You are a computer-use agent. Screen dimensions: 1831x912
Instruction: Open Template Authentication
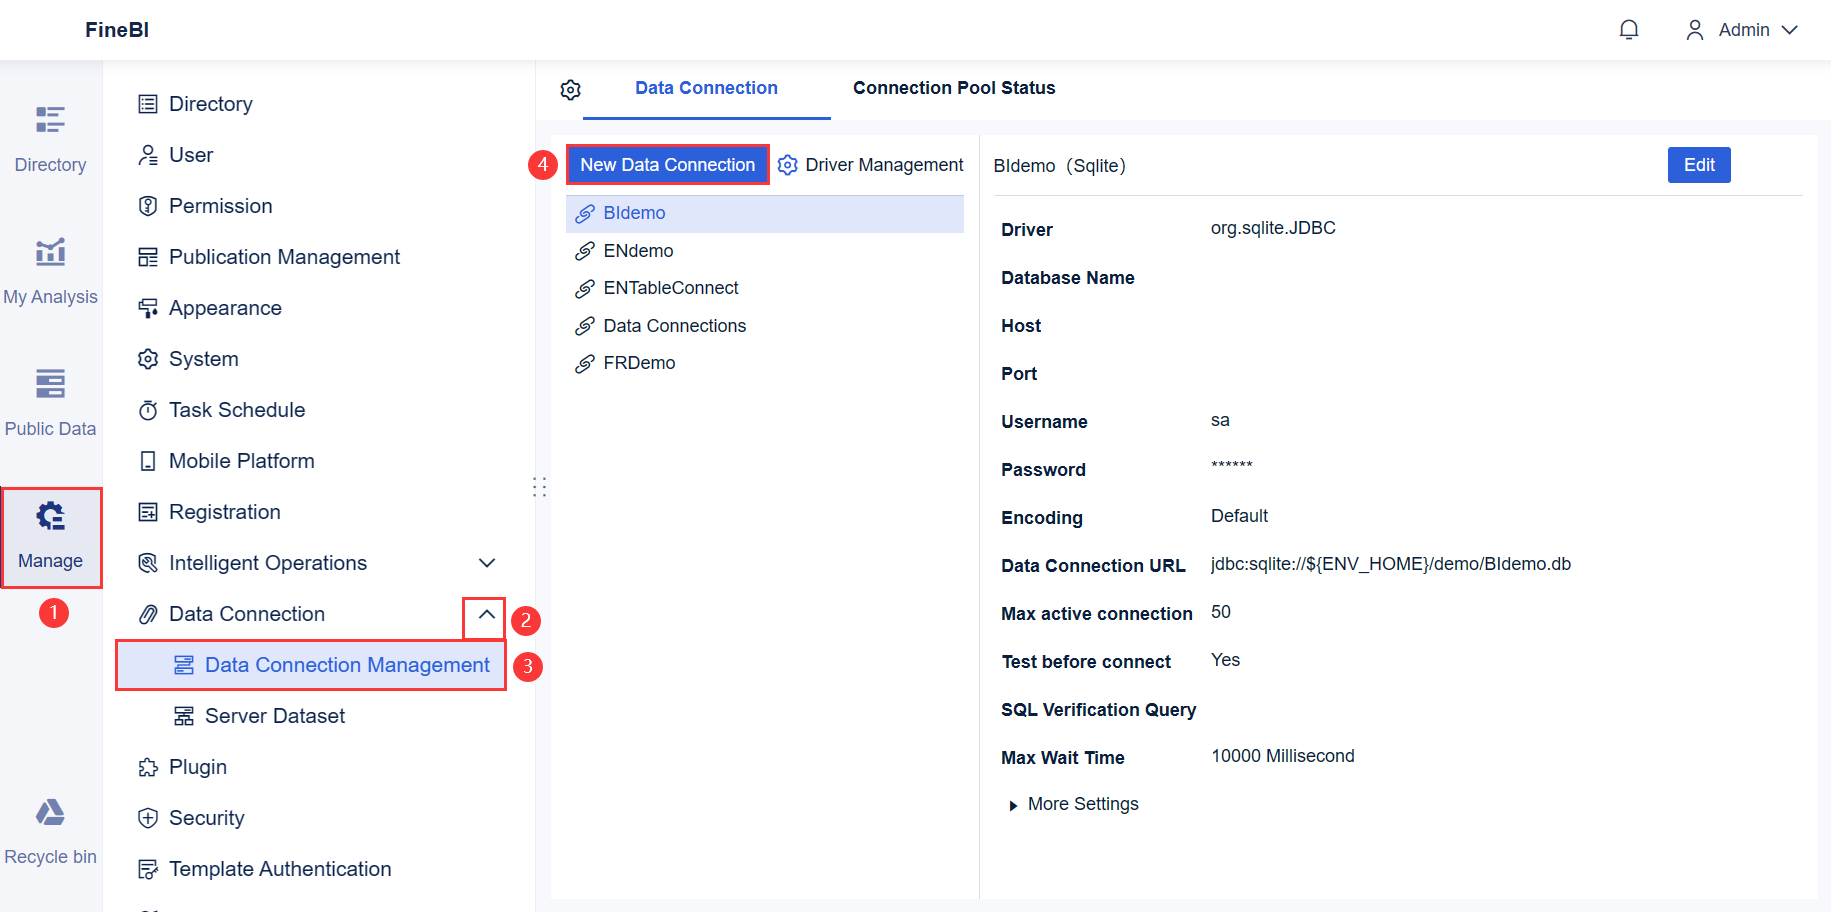coord(280,868)
